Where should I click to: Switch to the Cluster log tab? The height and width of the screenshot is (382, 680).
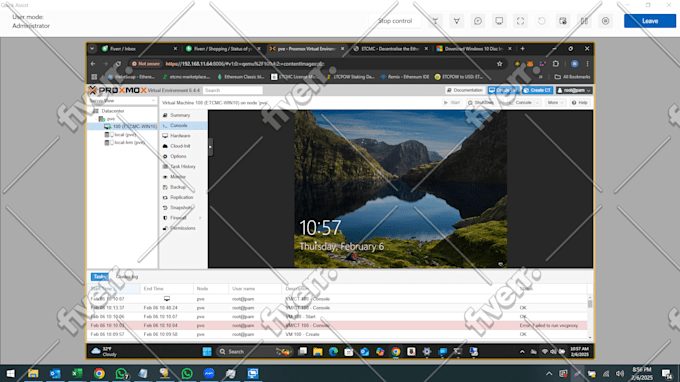[127, 277]
